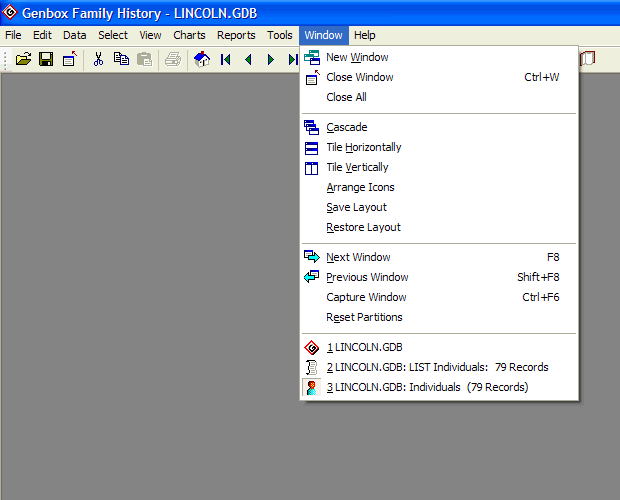Jump to first record arrow icon
620x500 pixels.
click(226, 59)
